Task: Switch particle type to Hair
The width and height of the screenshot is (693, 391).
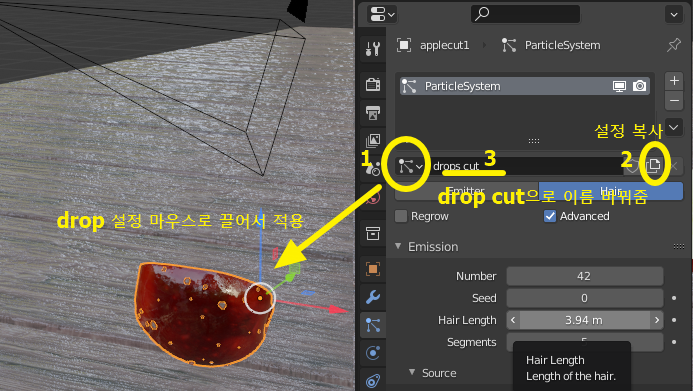Action: pyautogui.click(x=611, y=191)
